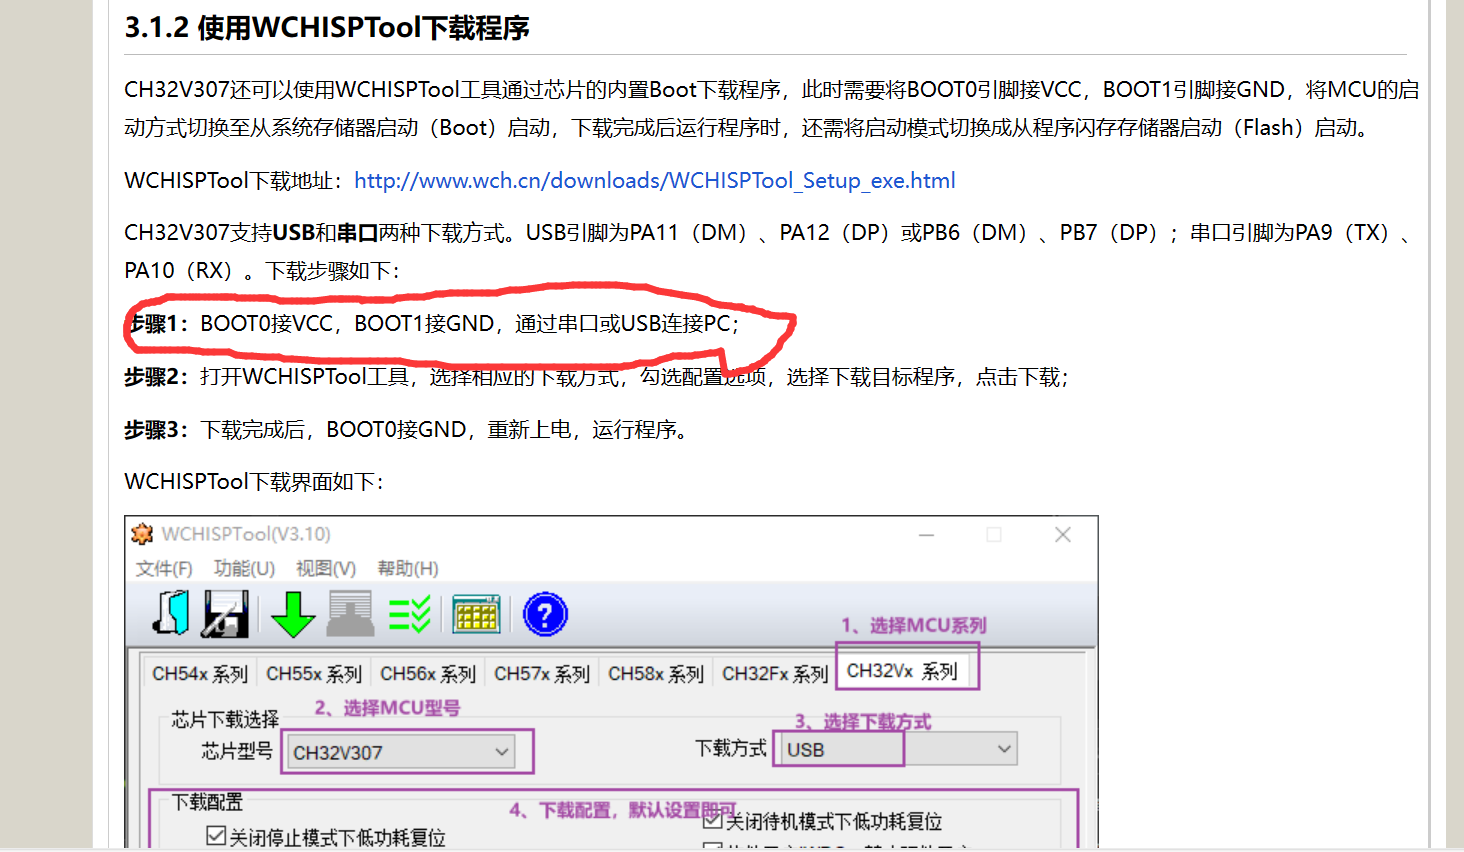Click the green download arrow icon
Screen dimensions: 1464x852
coord(293,614)
